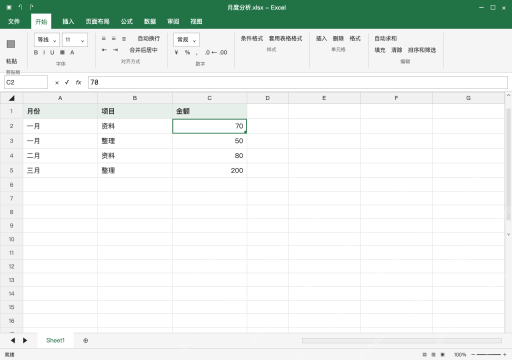Add a new sheet with plus icon
The image size is (512, 360).
[x=86, y=340]
